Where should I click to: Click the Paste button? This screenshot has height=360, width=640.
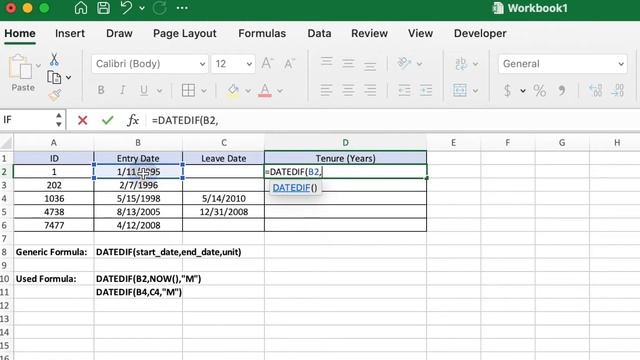[x=21, y=73]
